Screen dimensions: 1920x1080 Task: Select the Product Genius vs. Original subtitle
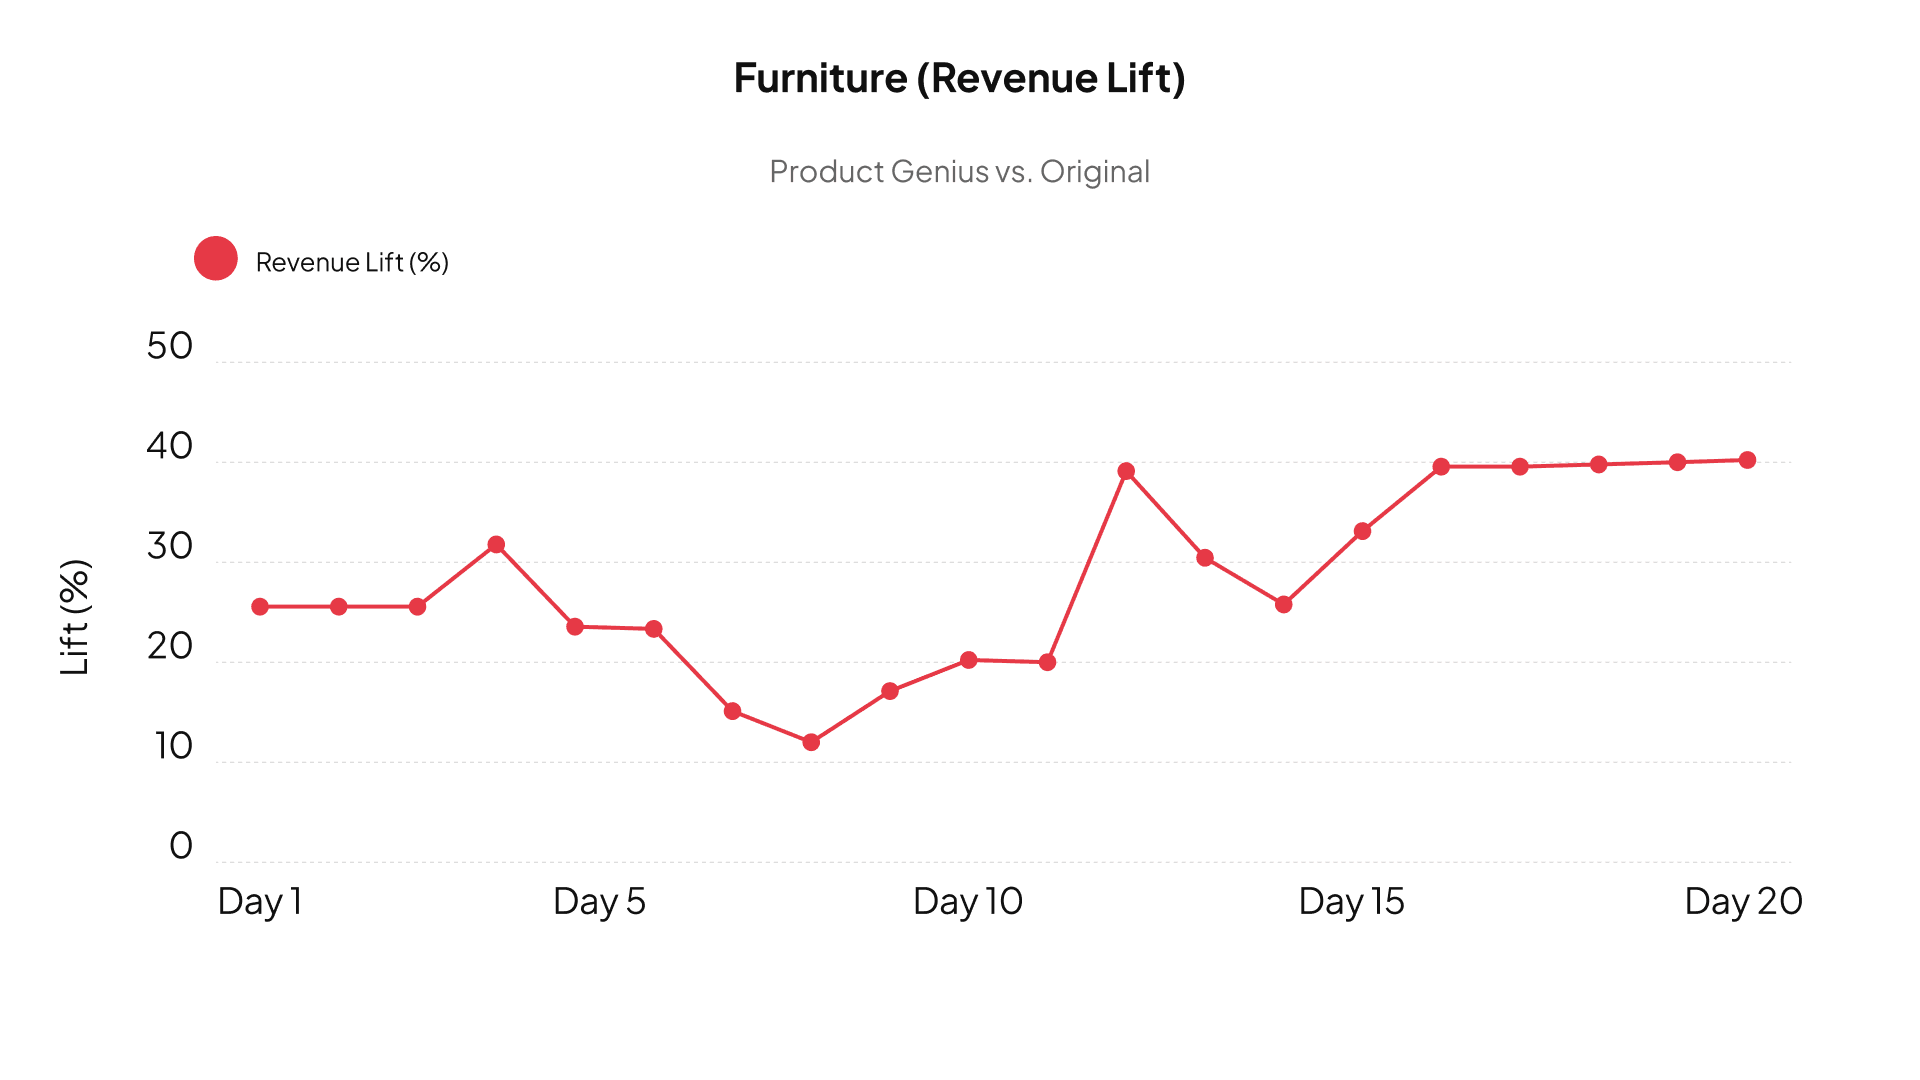[x=959, y=172]
